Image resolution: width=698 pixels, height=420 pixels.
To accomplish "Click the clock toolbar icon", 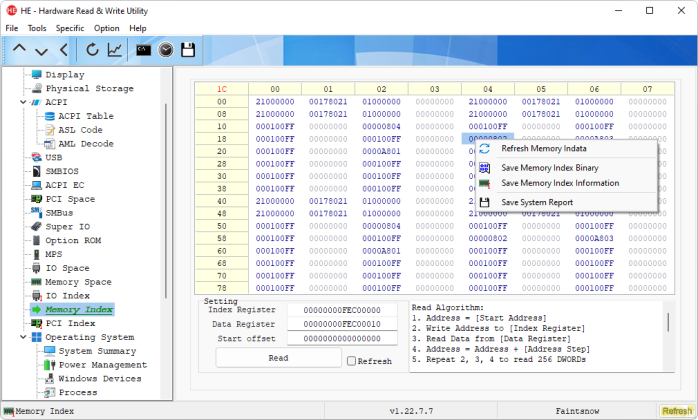I will [x=166, y=49].
